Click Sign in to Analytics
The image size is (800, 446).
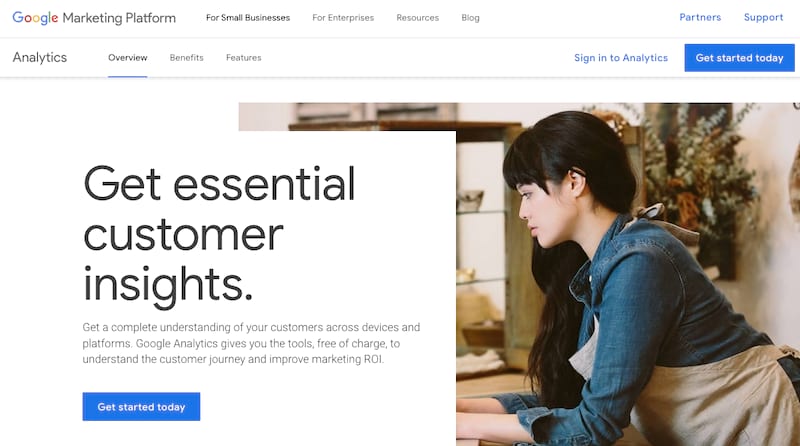[x=621, y=58]
